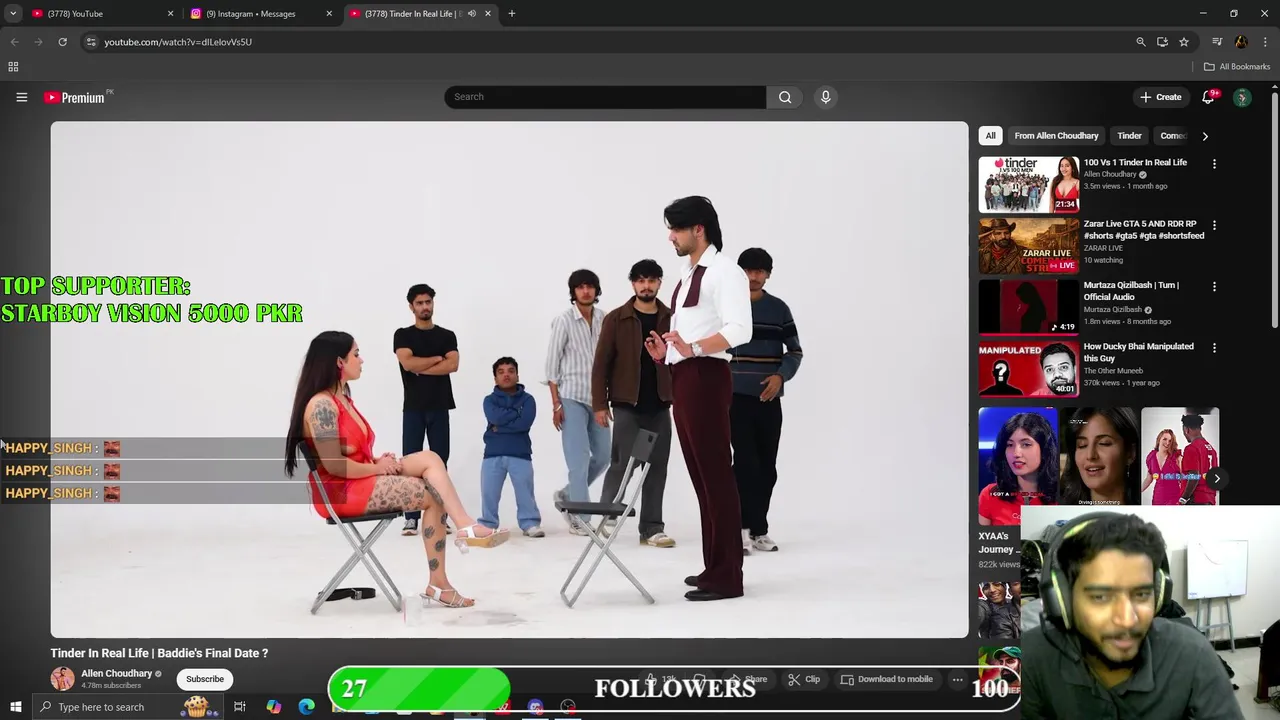Screen dimensions: 1280x720
Task: Show next Shorts with the right chevron
Action: click(1216, 478)
